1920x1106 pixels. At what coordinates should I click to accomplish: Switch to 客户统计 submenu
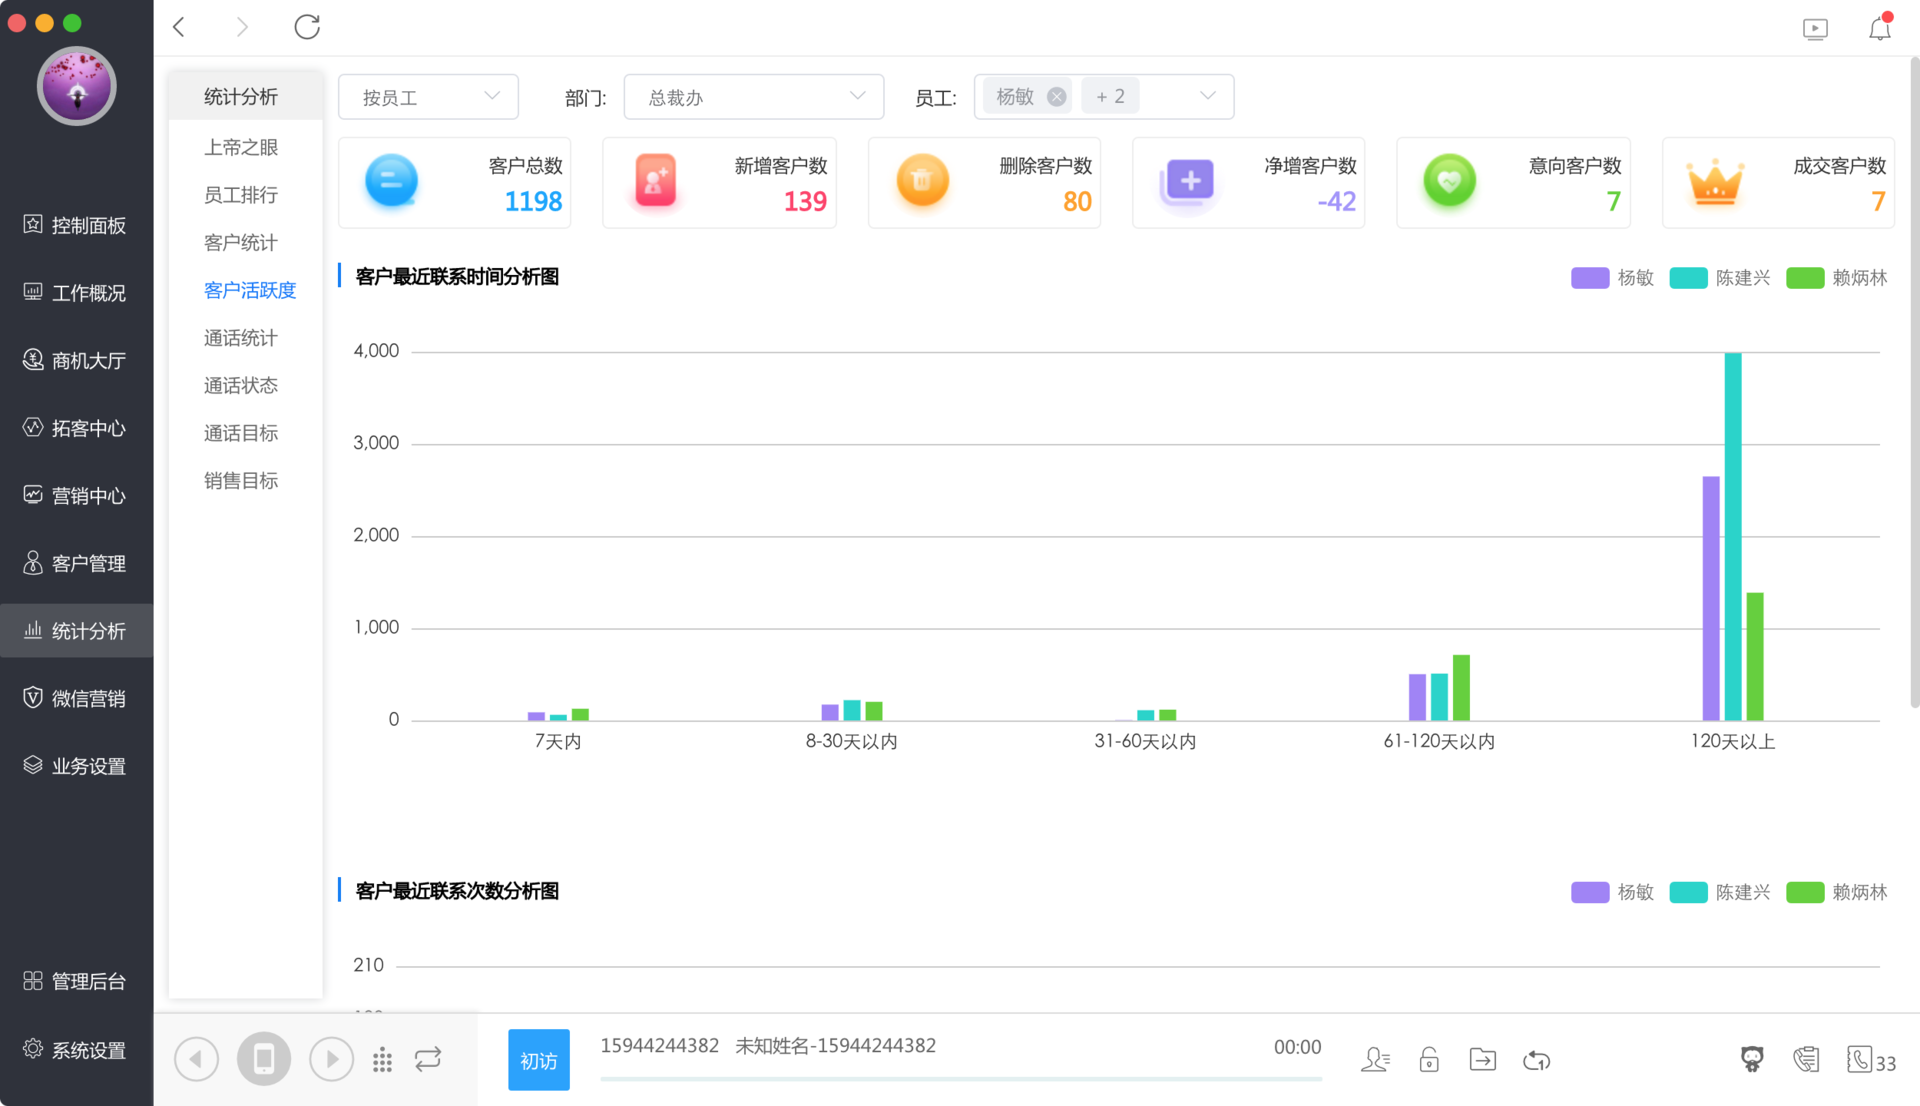241,243
